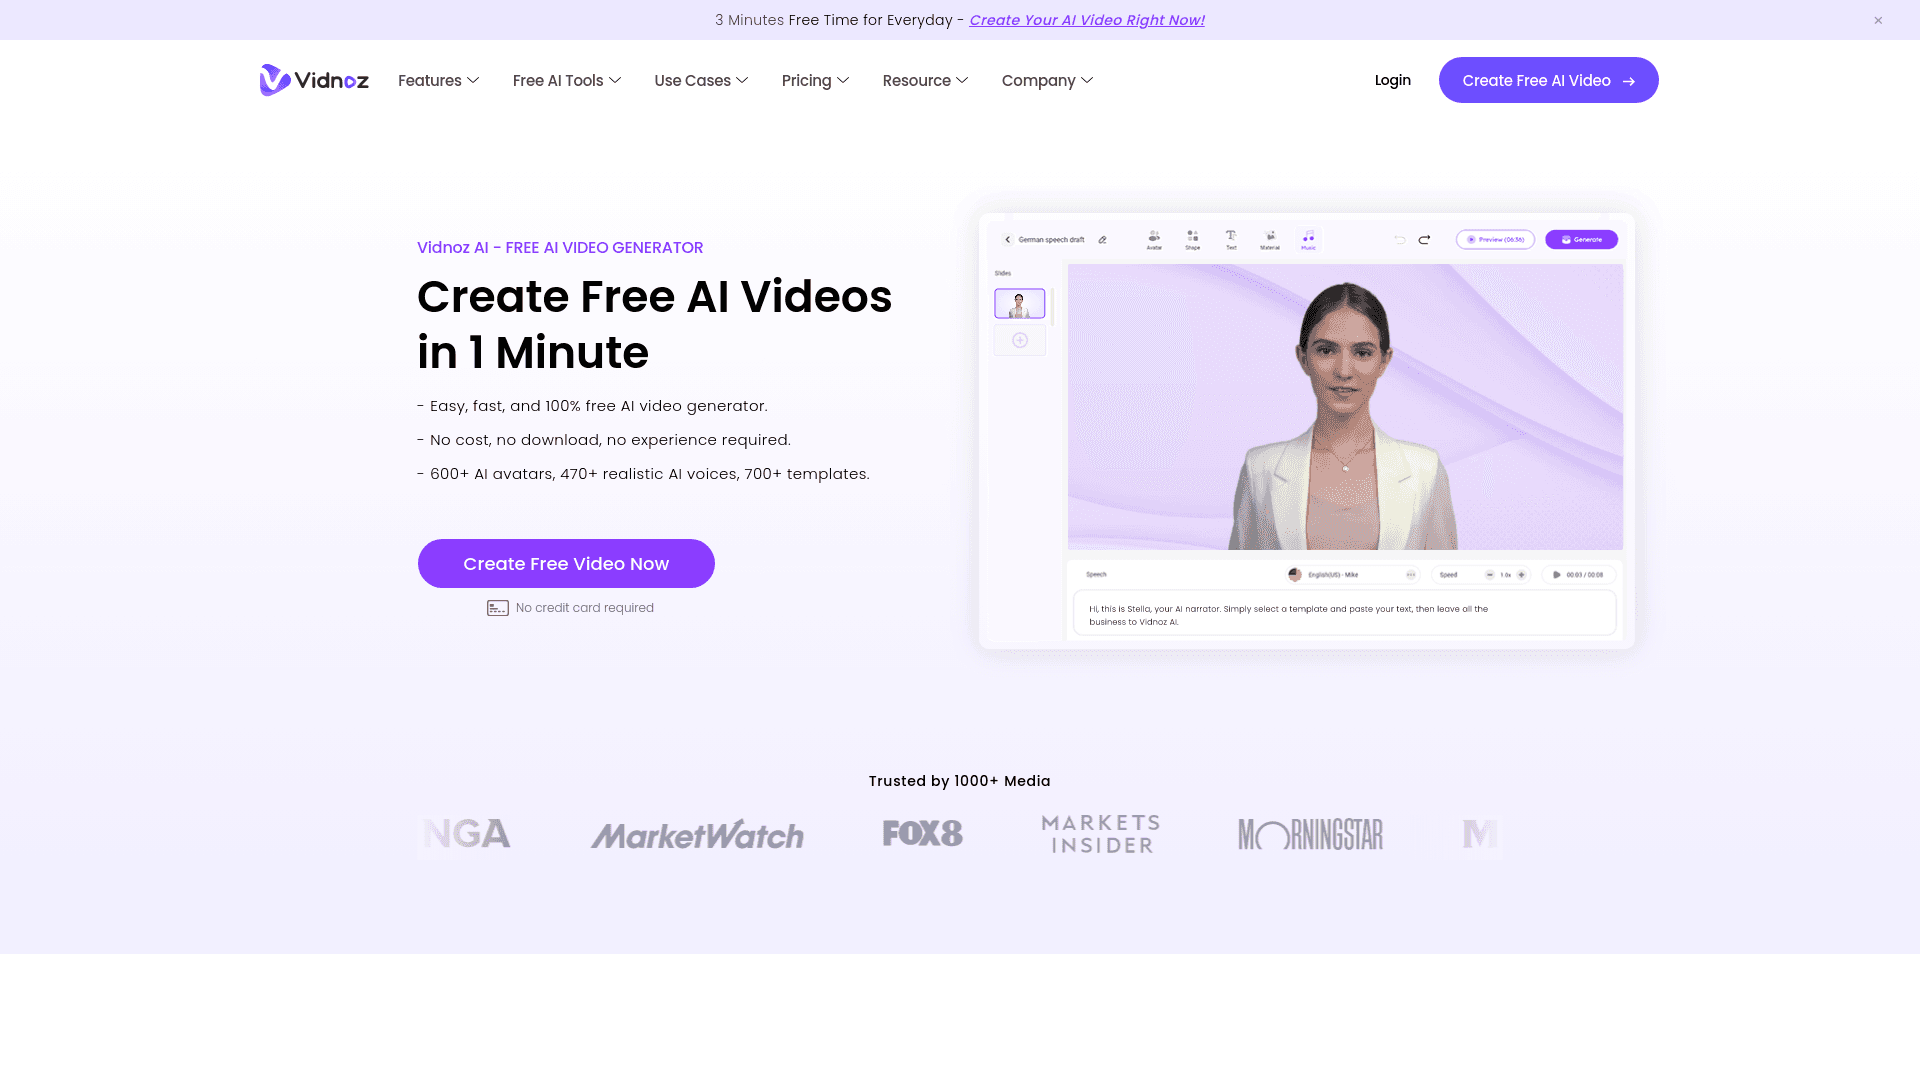Expand the Free AI Tools menu
The width and height of the screenshot is (1920, 1080).
pyautogui.click(x=566, y=80)
